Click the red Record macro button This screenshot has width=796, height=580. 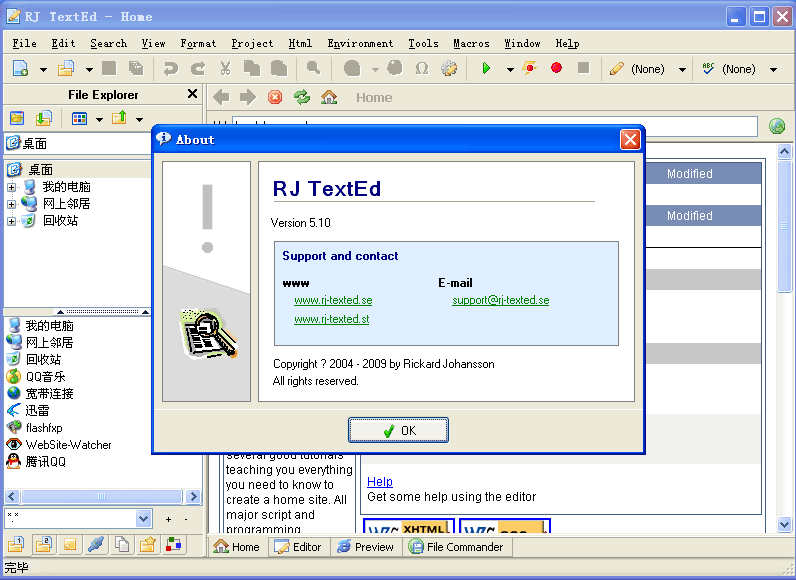[x=556, y=69]
